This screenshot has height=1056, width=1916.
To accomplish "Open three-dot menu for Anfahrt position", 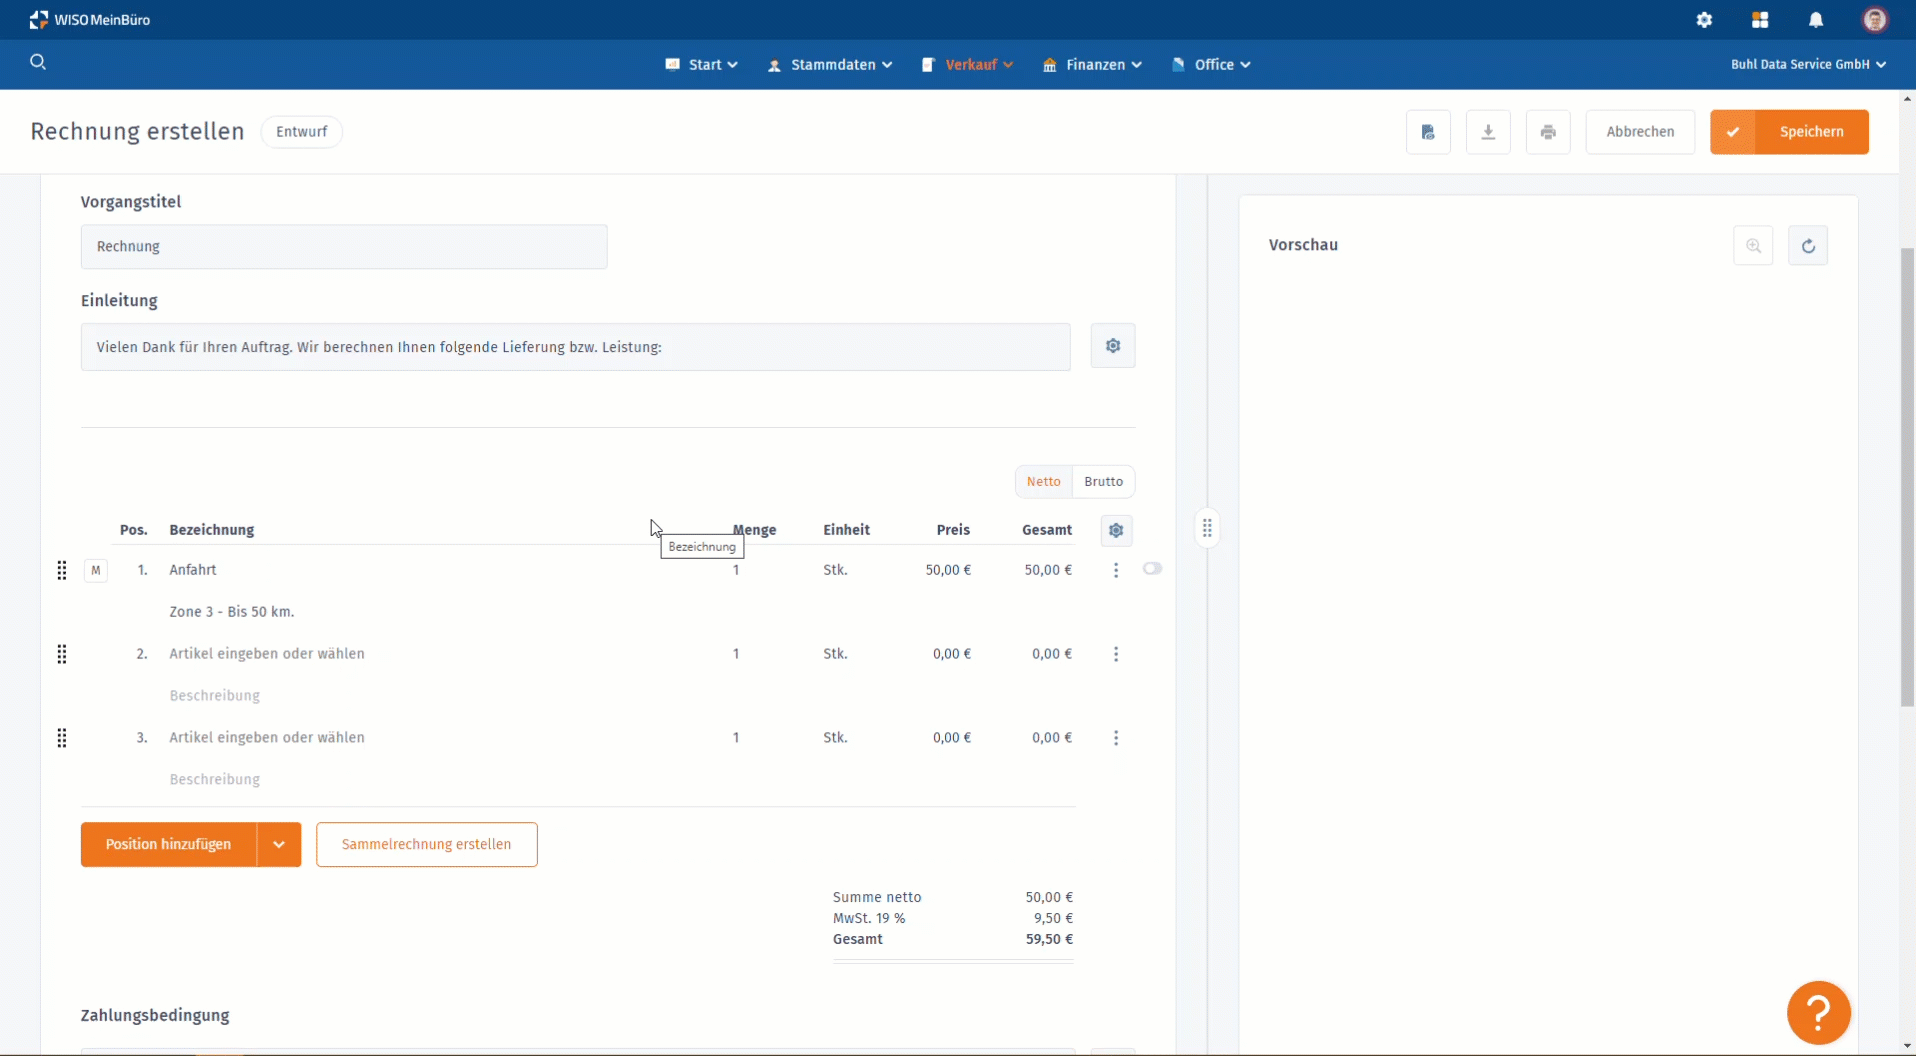I will click(x=1116, y=570).
